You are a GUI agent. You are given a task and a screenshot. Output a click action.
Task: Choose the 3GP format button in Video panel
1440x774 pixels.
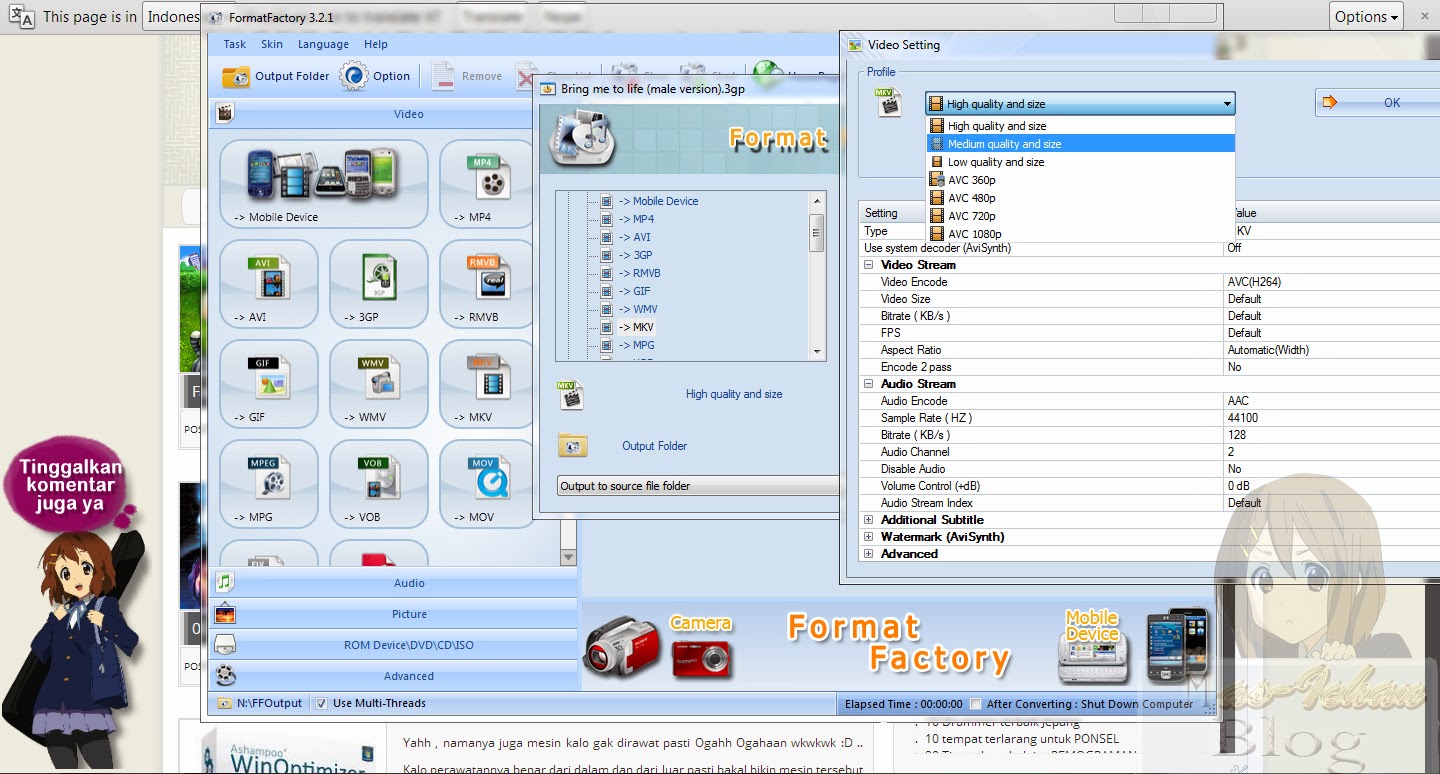[x=379, y=284]
